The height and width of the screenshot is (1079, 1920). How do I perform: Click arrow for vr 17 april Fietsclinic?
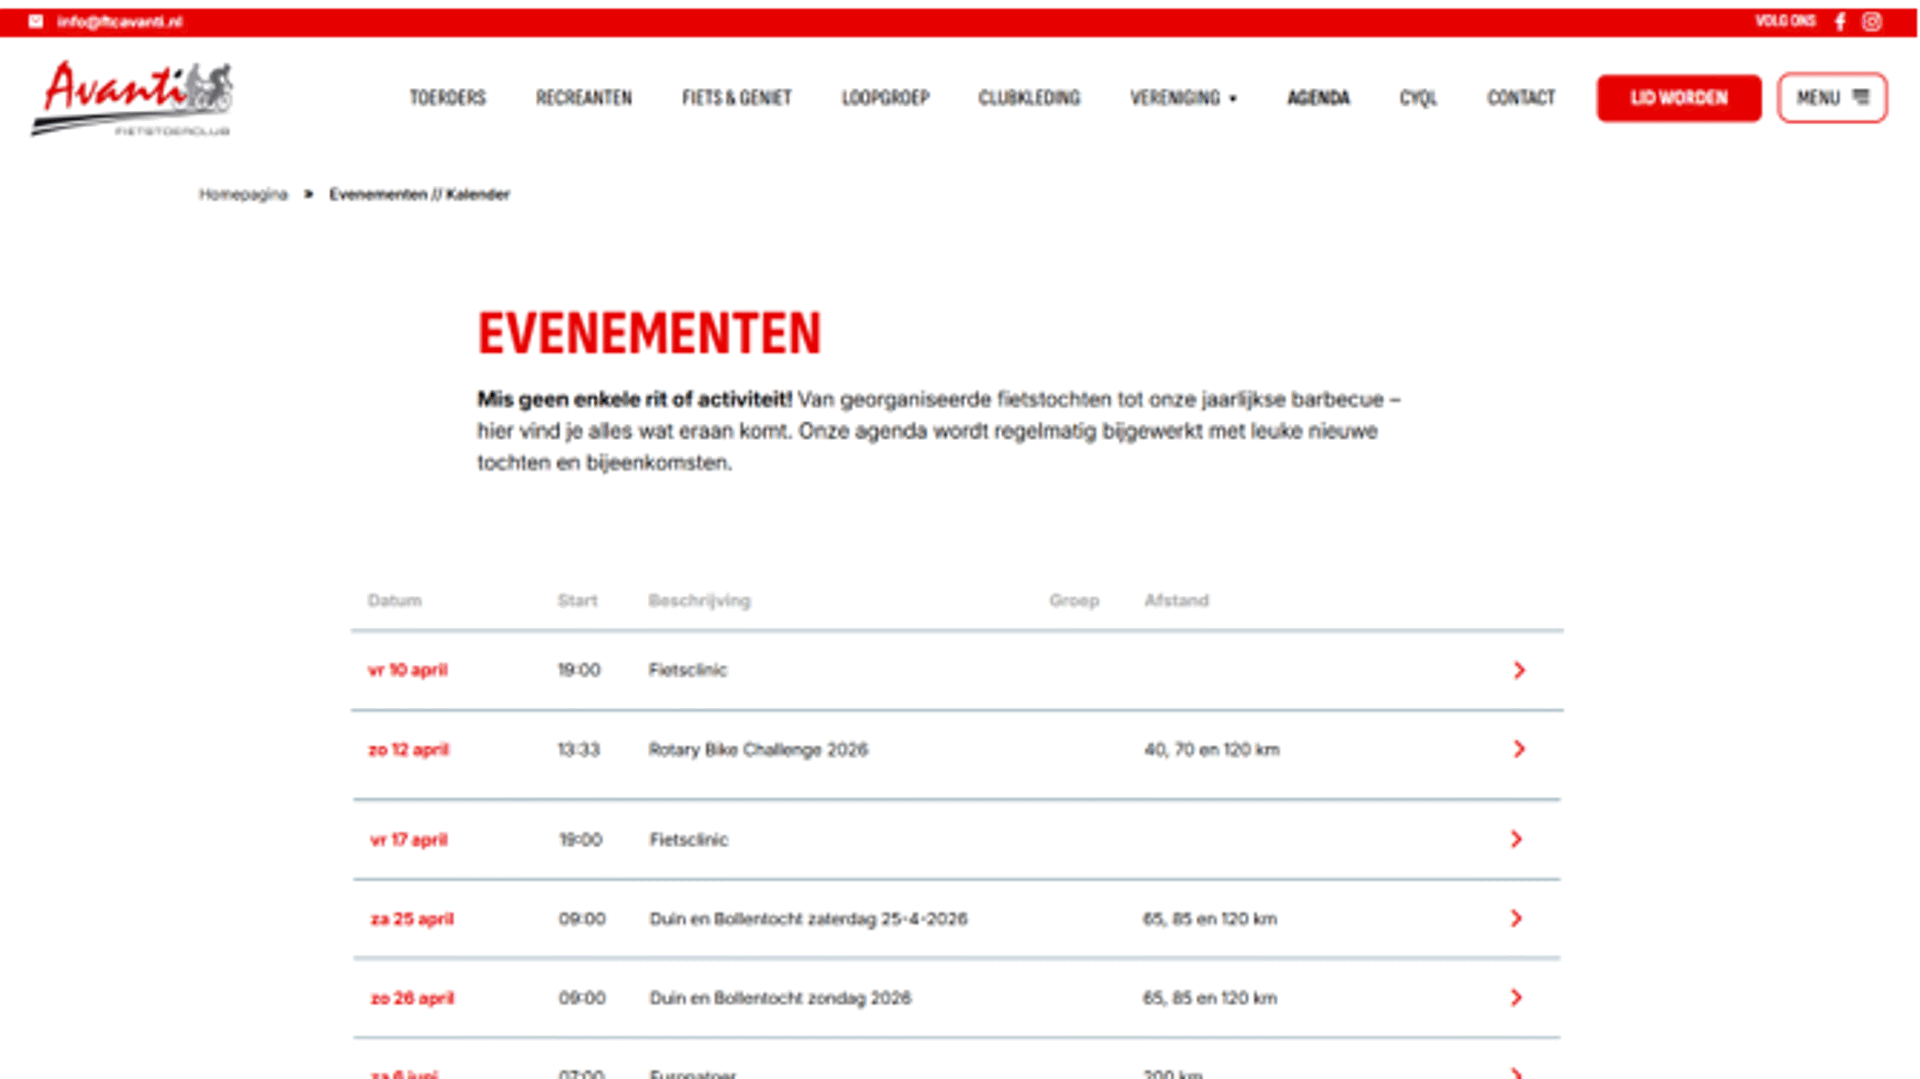tap(1516, 839)
